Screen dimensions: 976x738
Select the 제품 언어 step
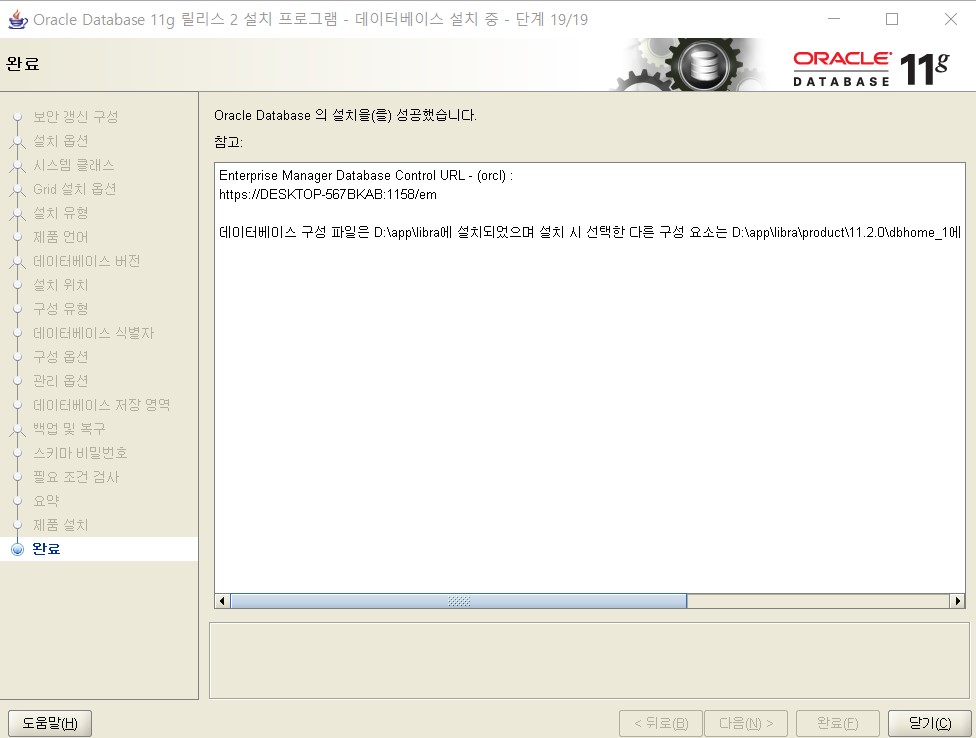pos(60,237)
